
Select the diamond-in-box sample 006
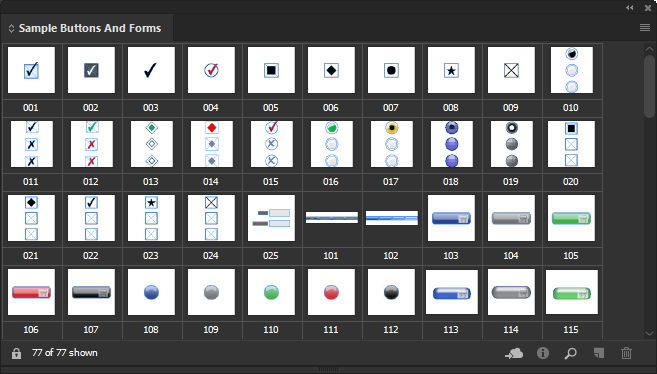pyautogui.click(x=331, y=70)
